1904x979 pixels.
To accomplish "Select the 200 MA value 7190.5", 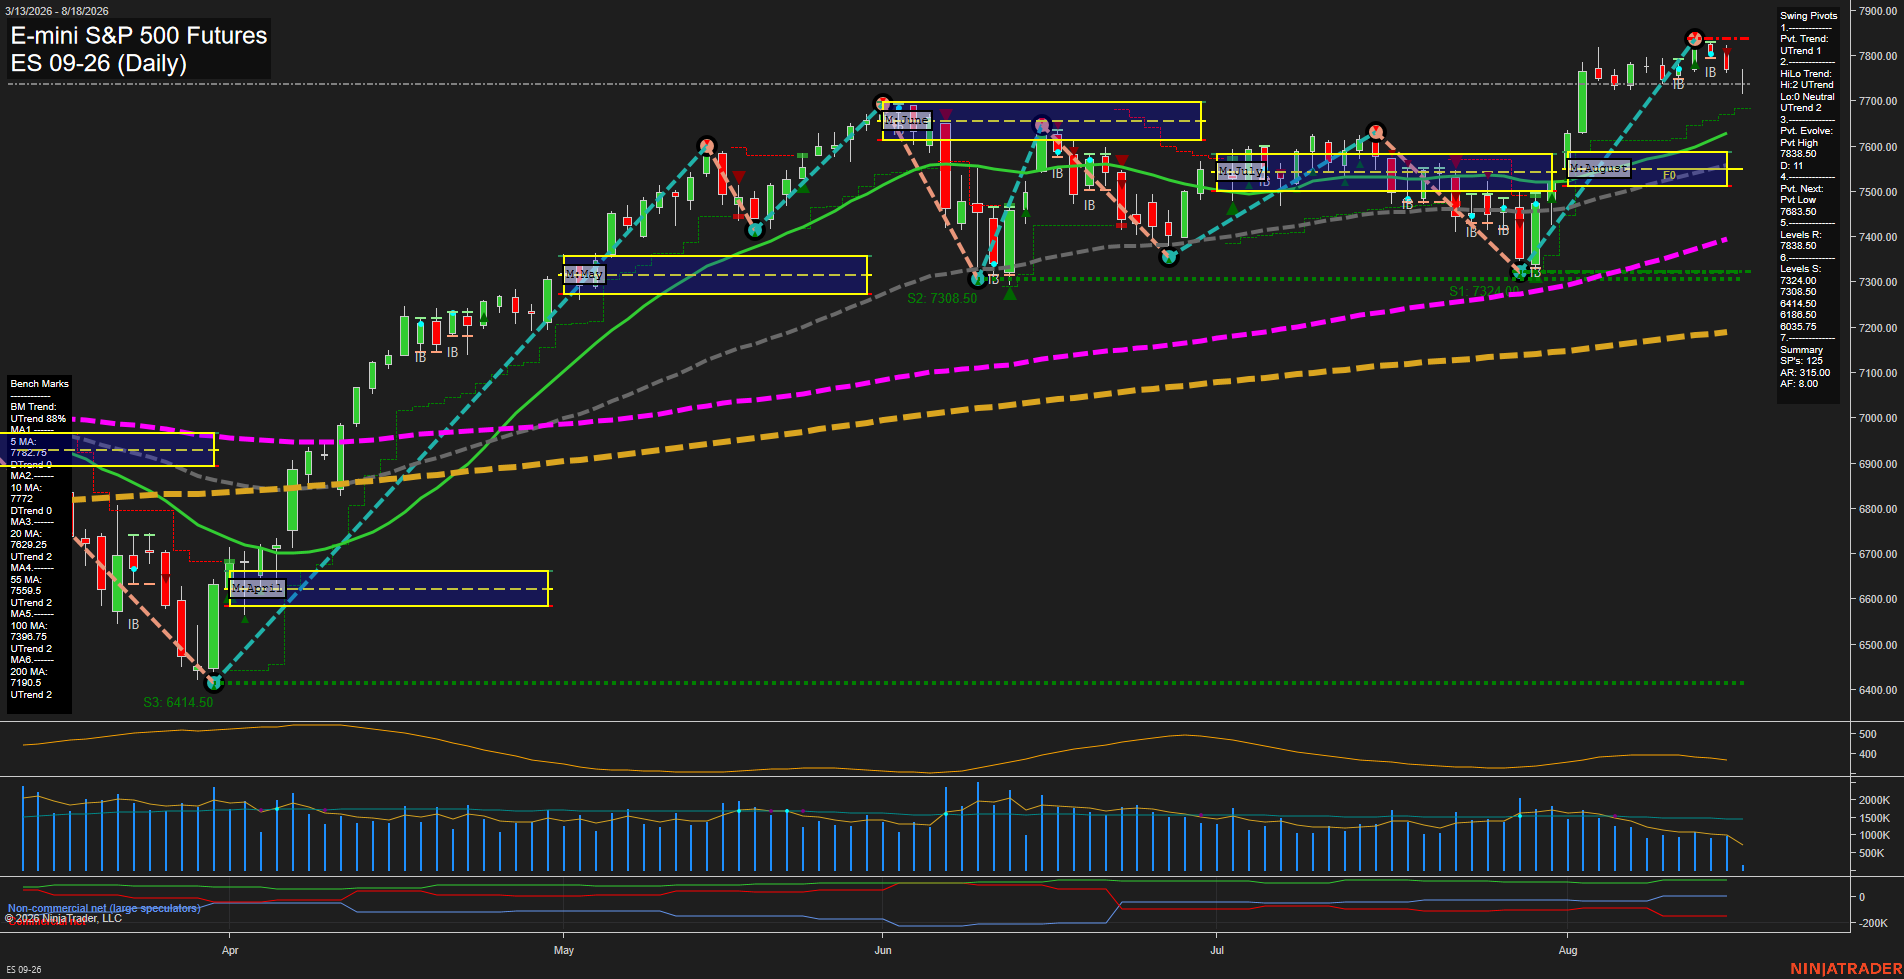I will (26, 683).
